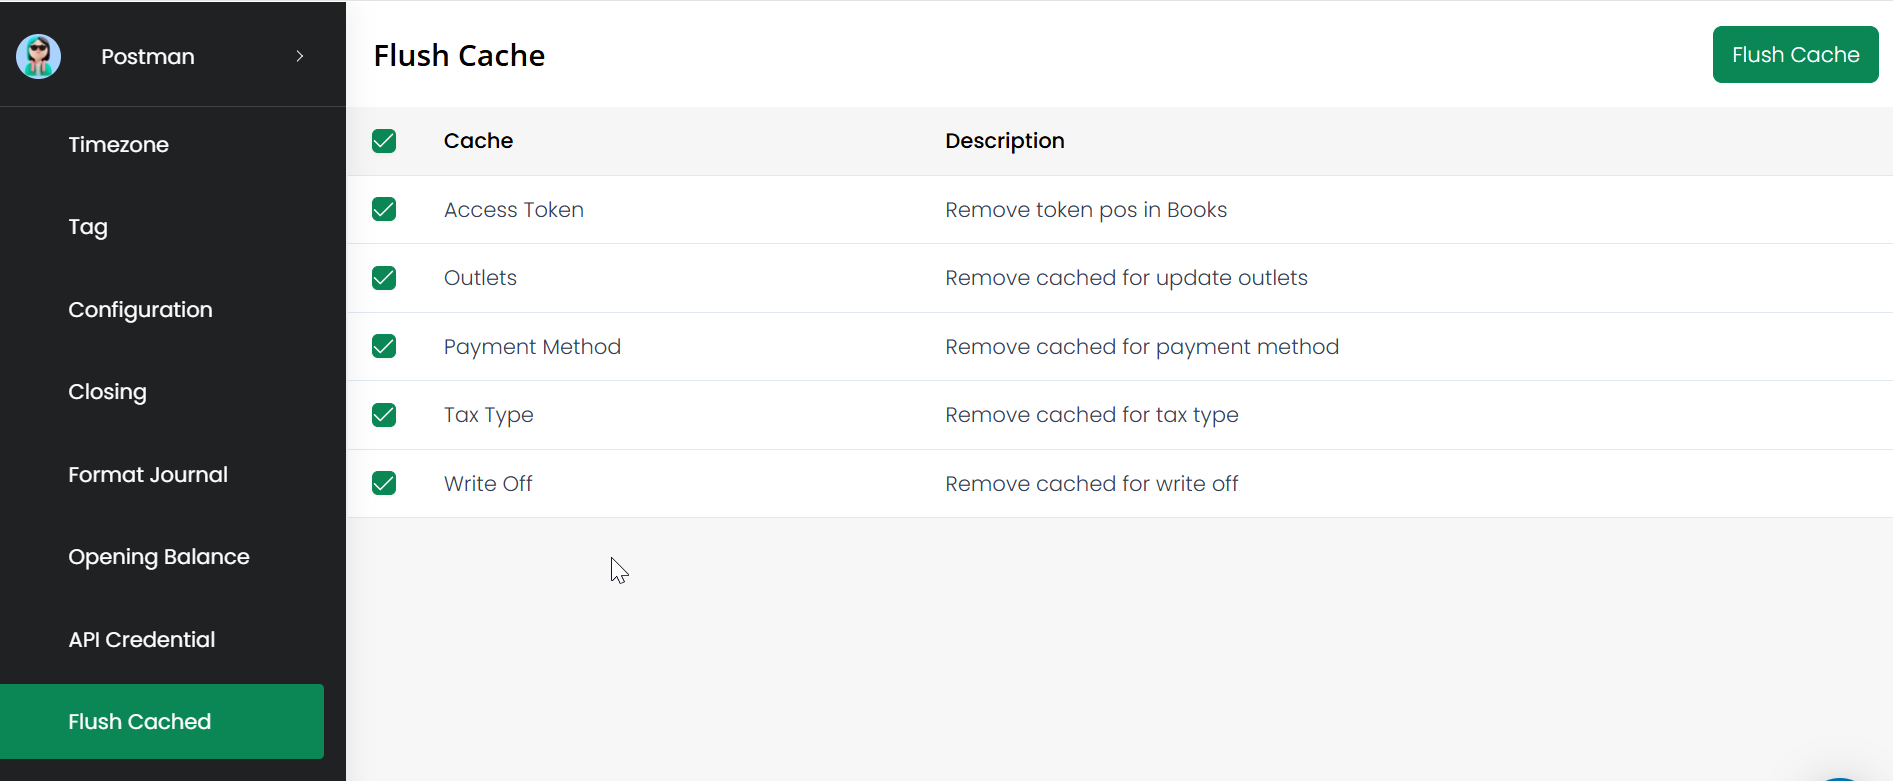Click the Postman profile name
The image size is (1893, 781).
pos(148,57)
